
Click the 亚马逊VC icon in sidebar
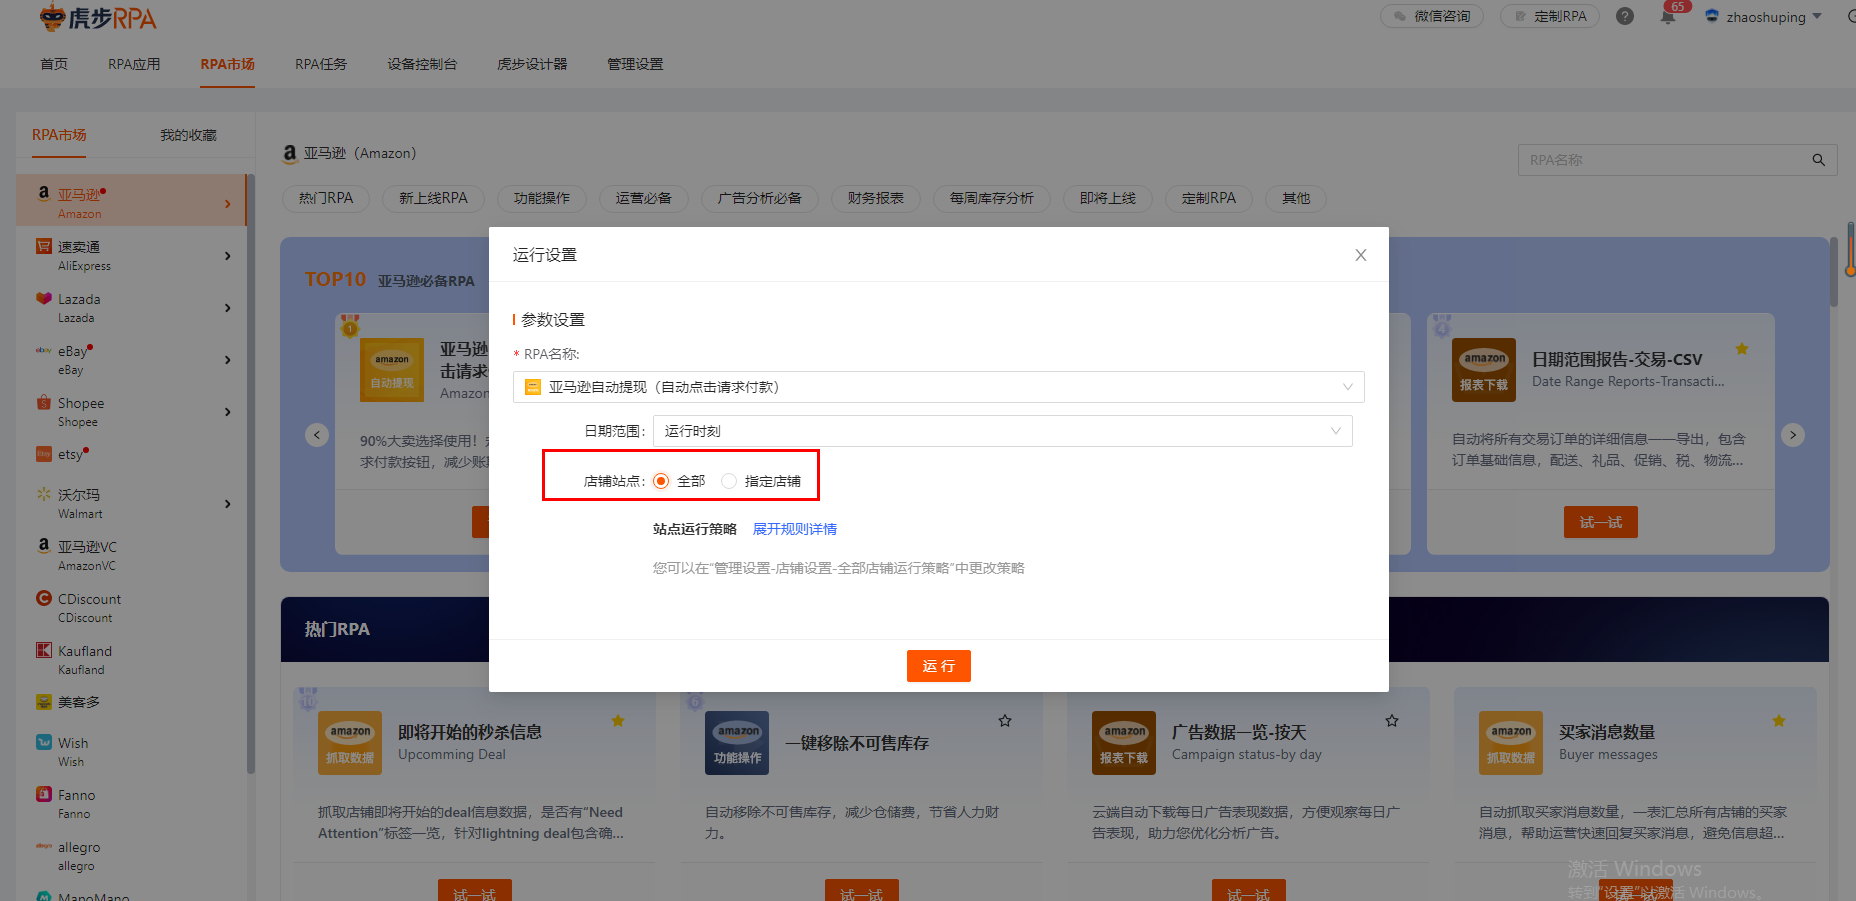[x=44, y=546]
